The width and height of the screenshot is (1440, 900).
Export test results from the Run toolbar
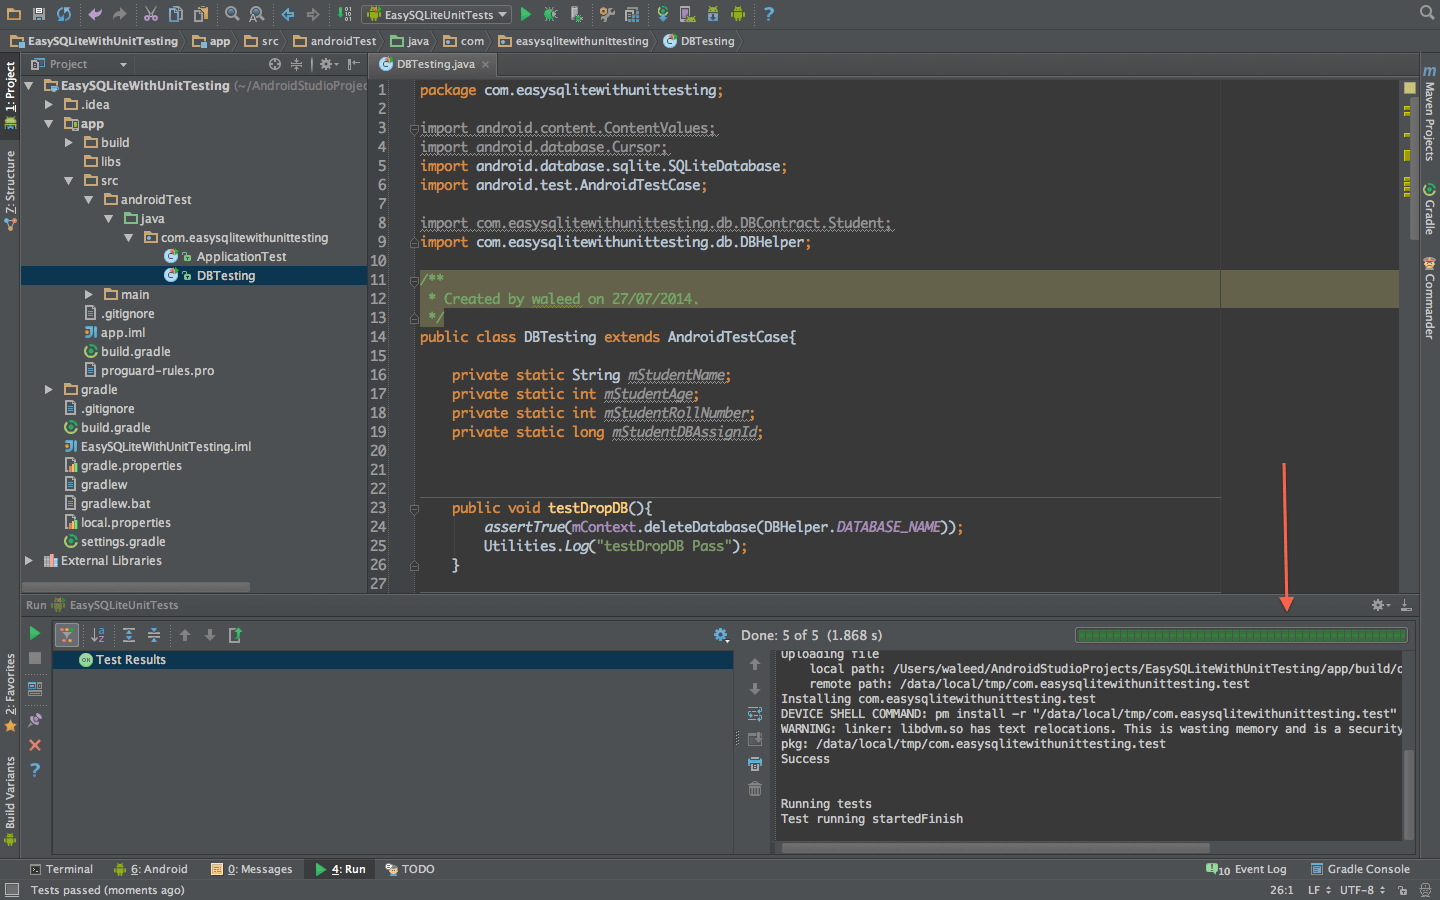[236, 635]
